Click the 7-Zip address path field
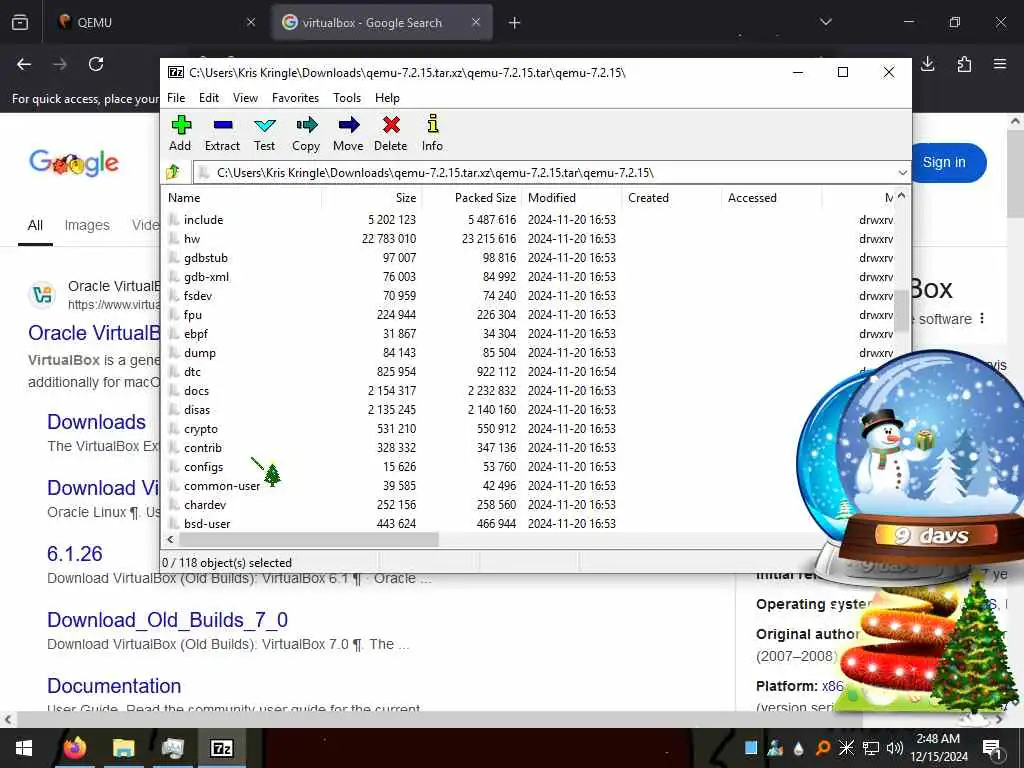 click(545, 173)
